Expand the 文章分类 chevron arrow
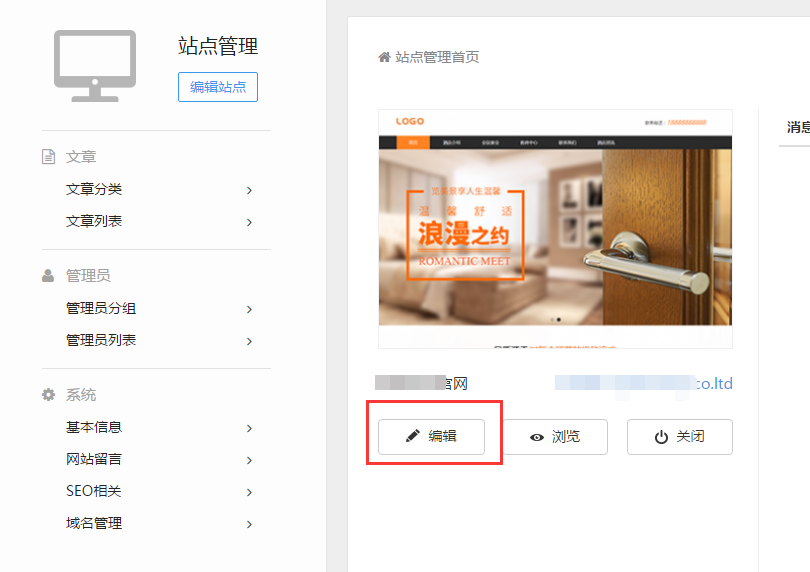The height and width of the screenshot is (572, 810). pyautogui.click(x=249, y=190)
